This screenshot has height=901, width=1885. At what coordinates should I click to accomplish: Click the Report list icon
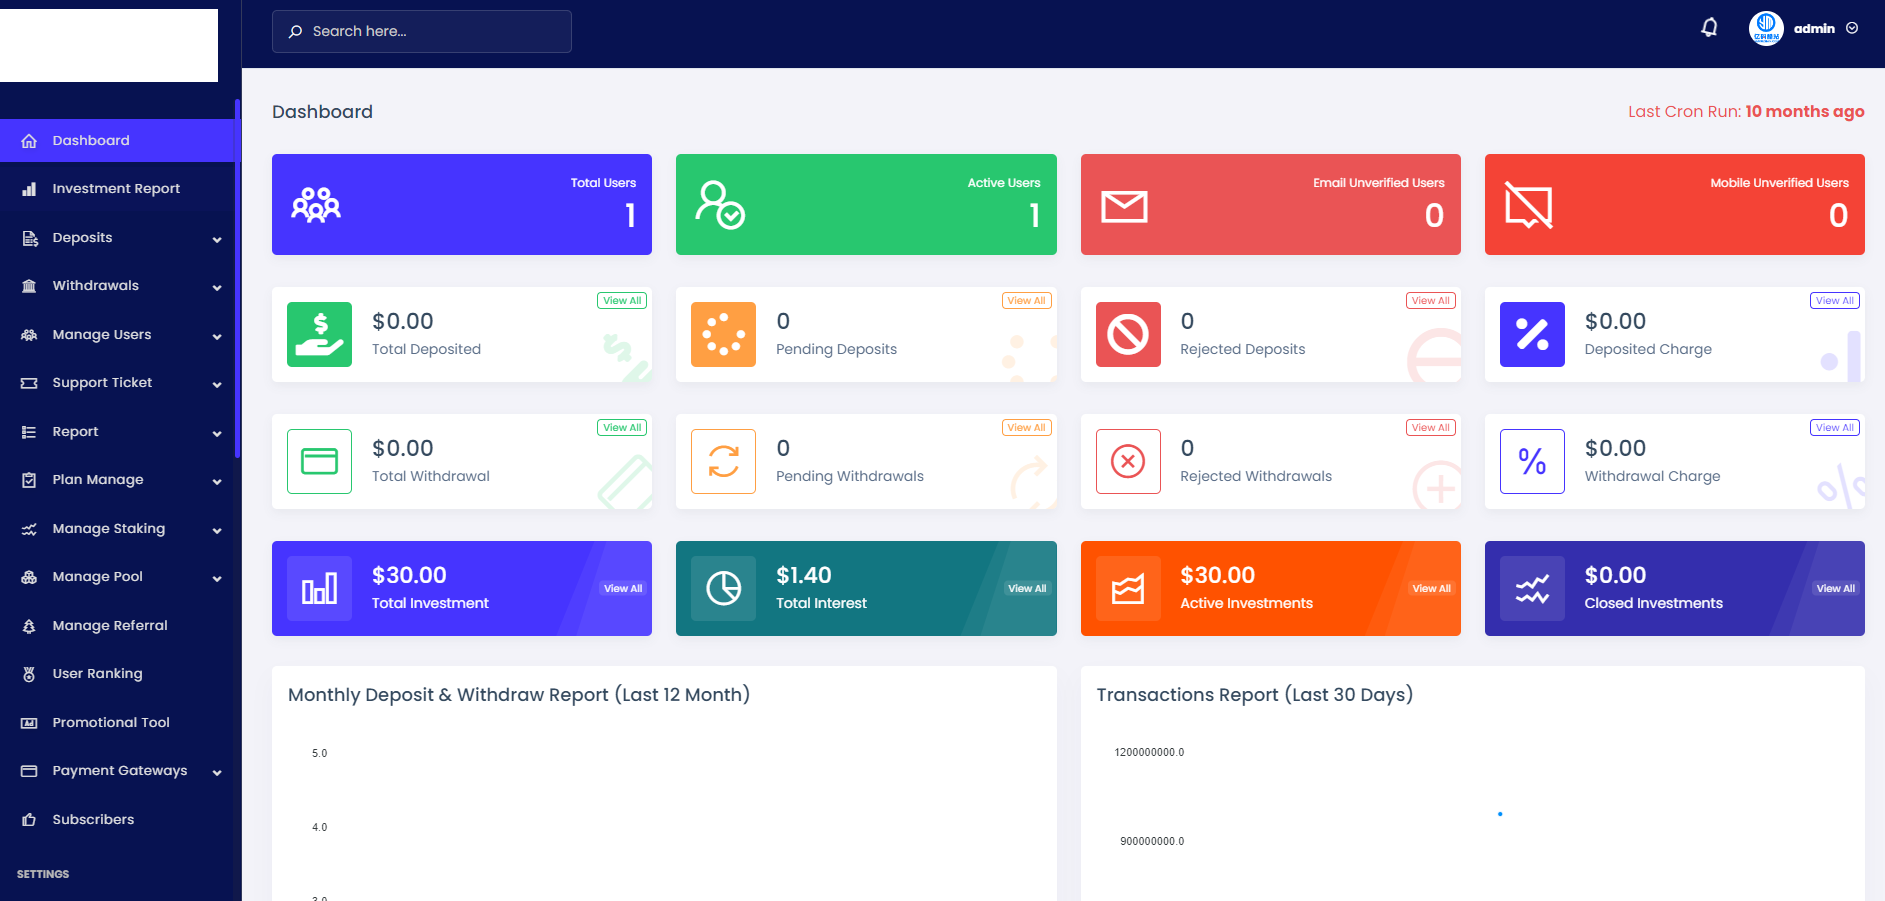(29, 432)
